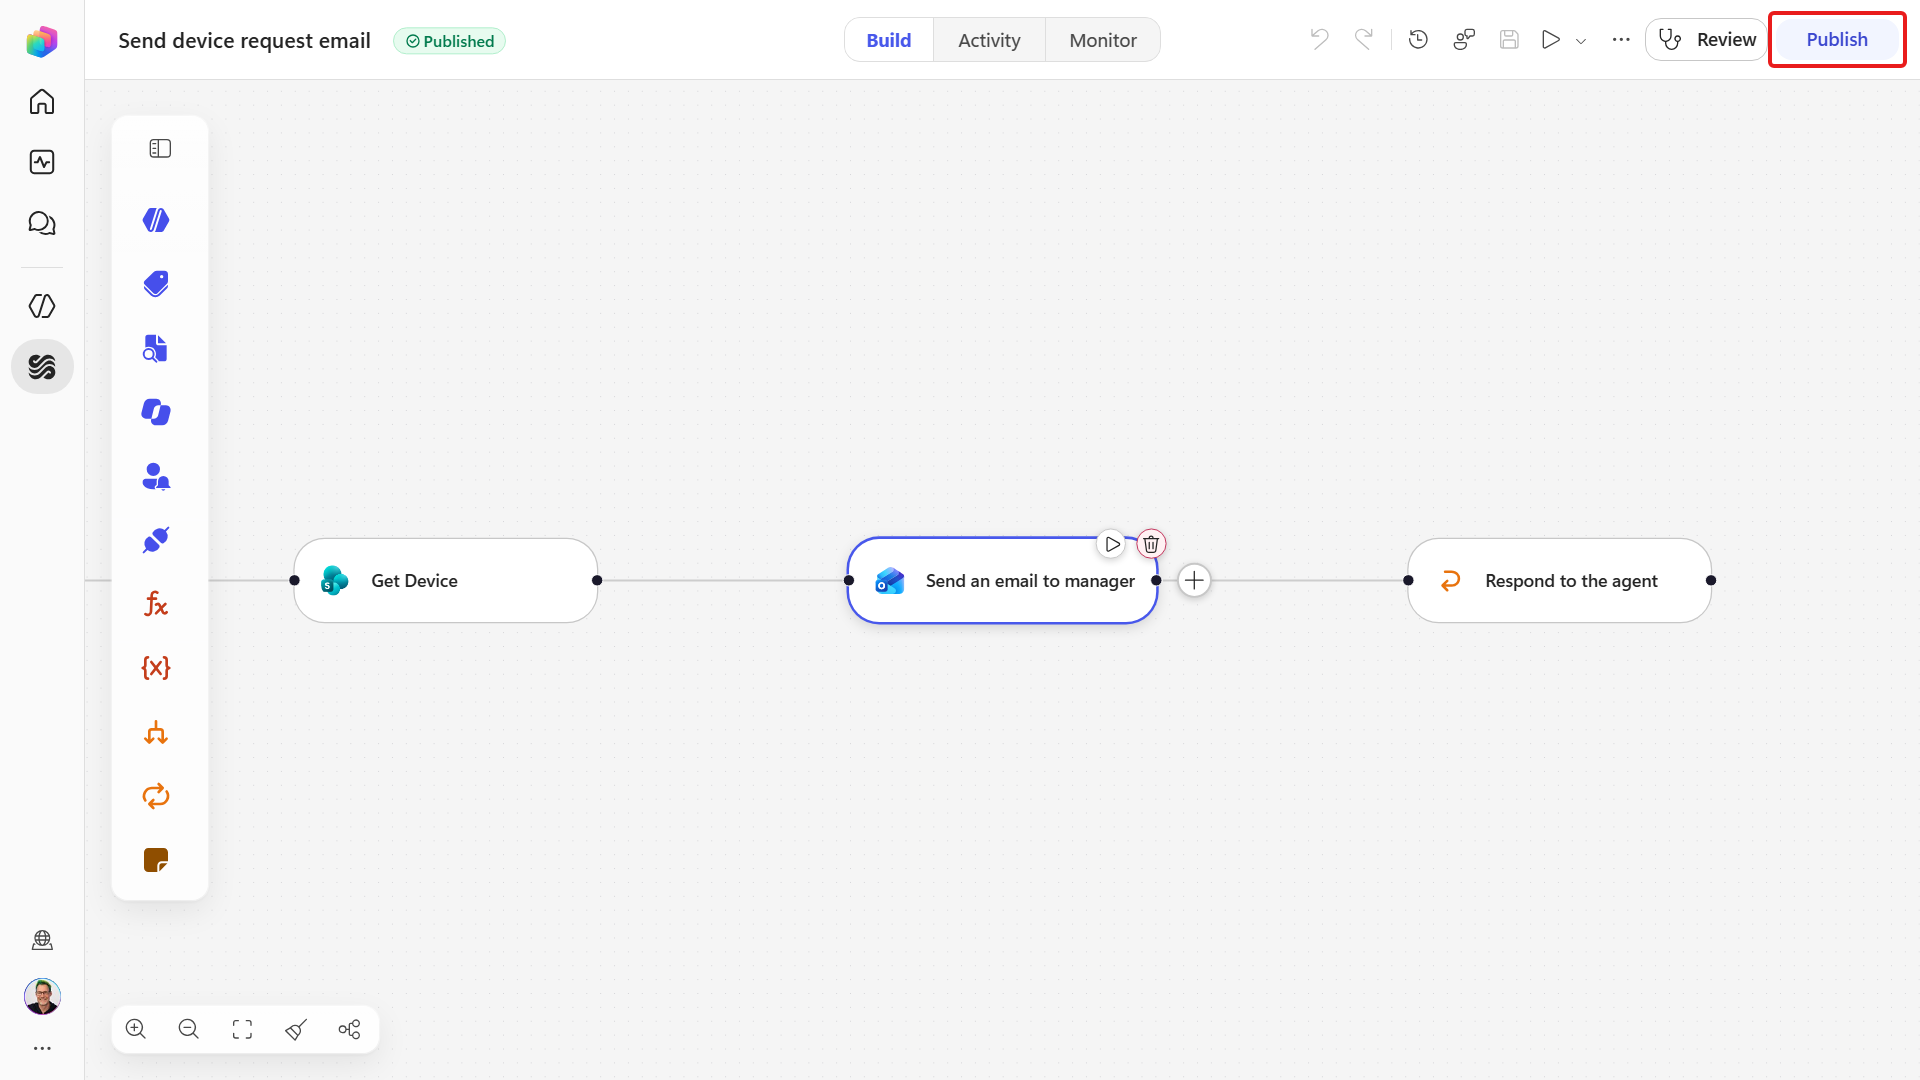
Task: Collapse the tool palette panel icon
Action: [x=160, y=149]
